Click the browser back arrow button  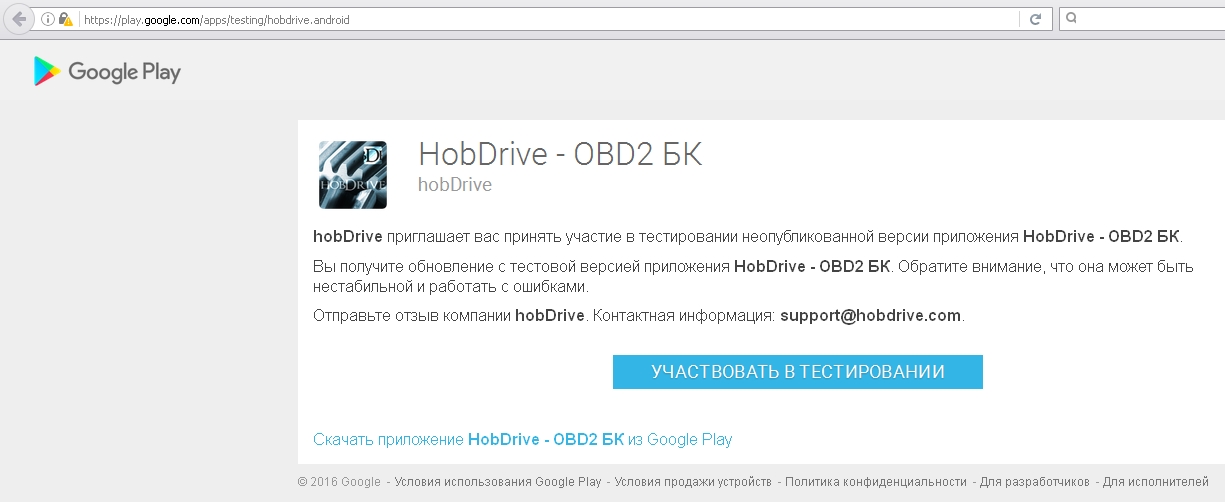tap(18, 19)
